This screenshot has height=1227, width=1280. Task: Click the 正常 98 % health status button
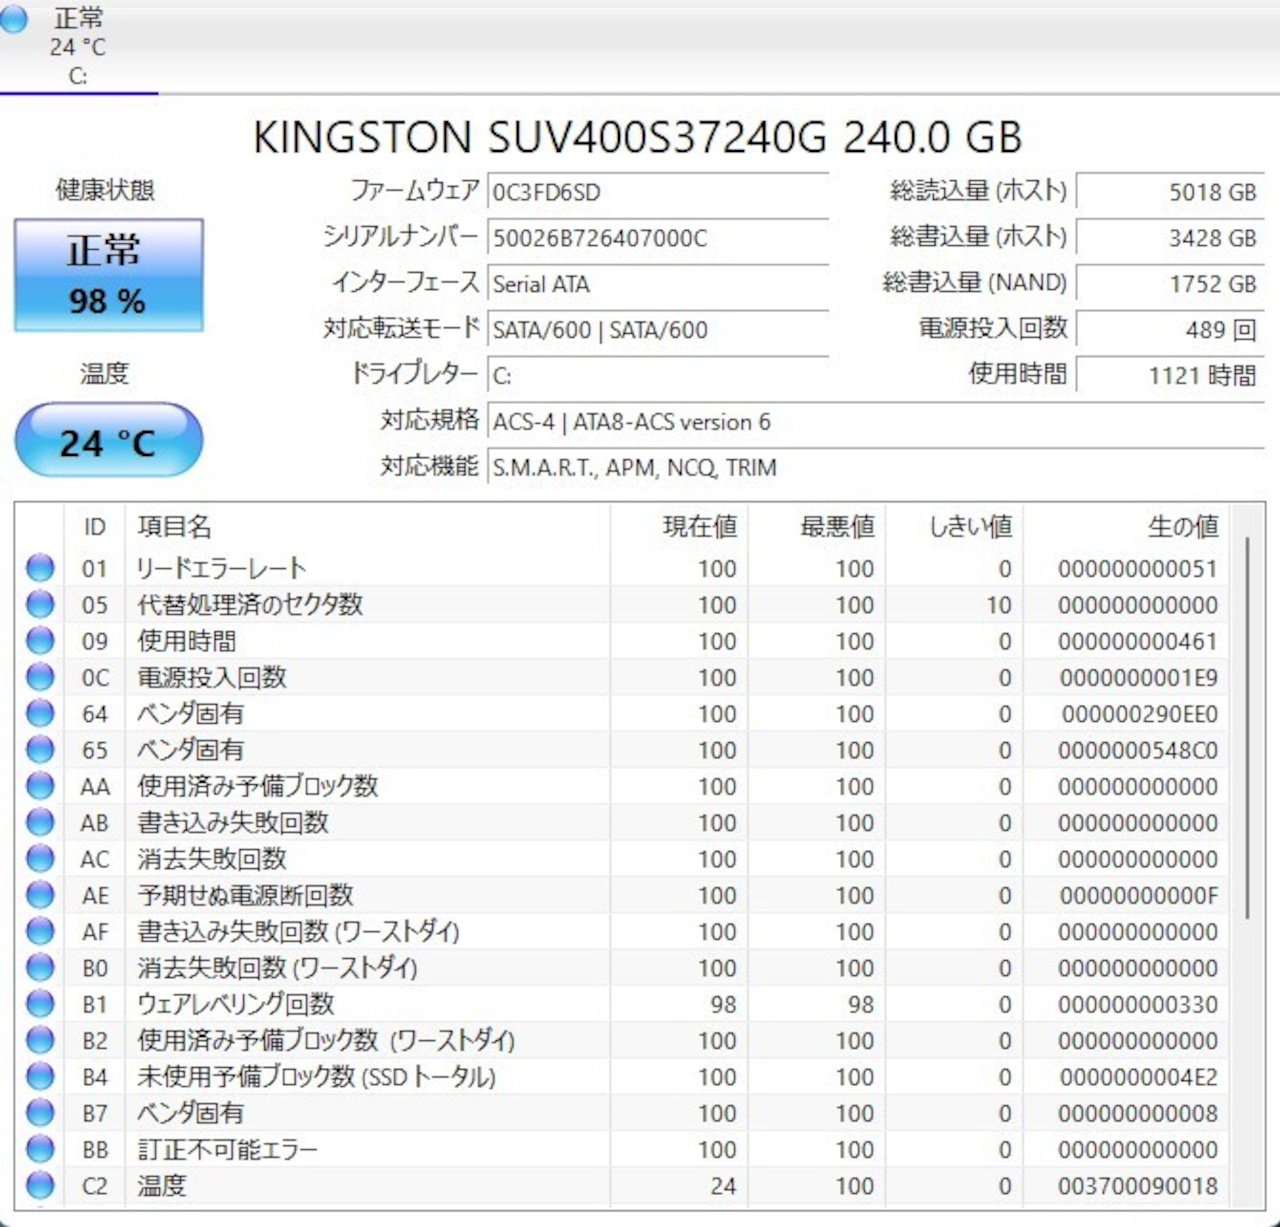coord(108,275)
